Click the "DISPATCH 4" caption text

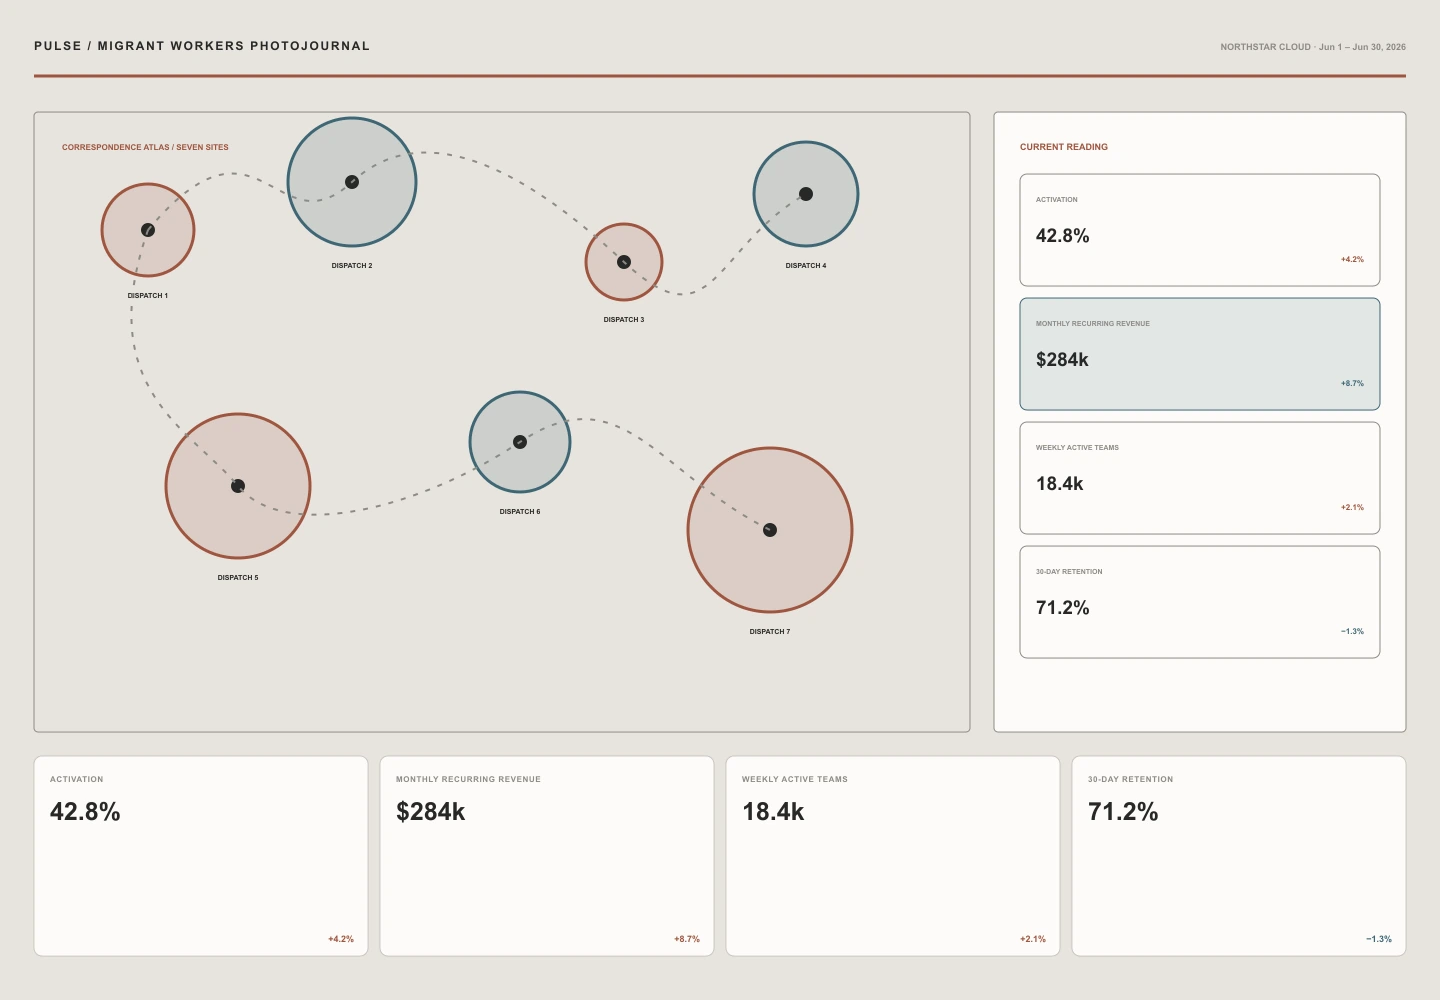tap(806, 266)
